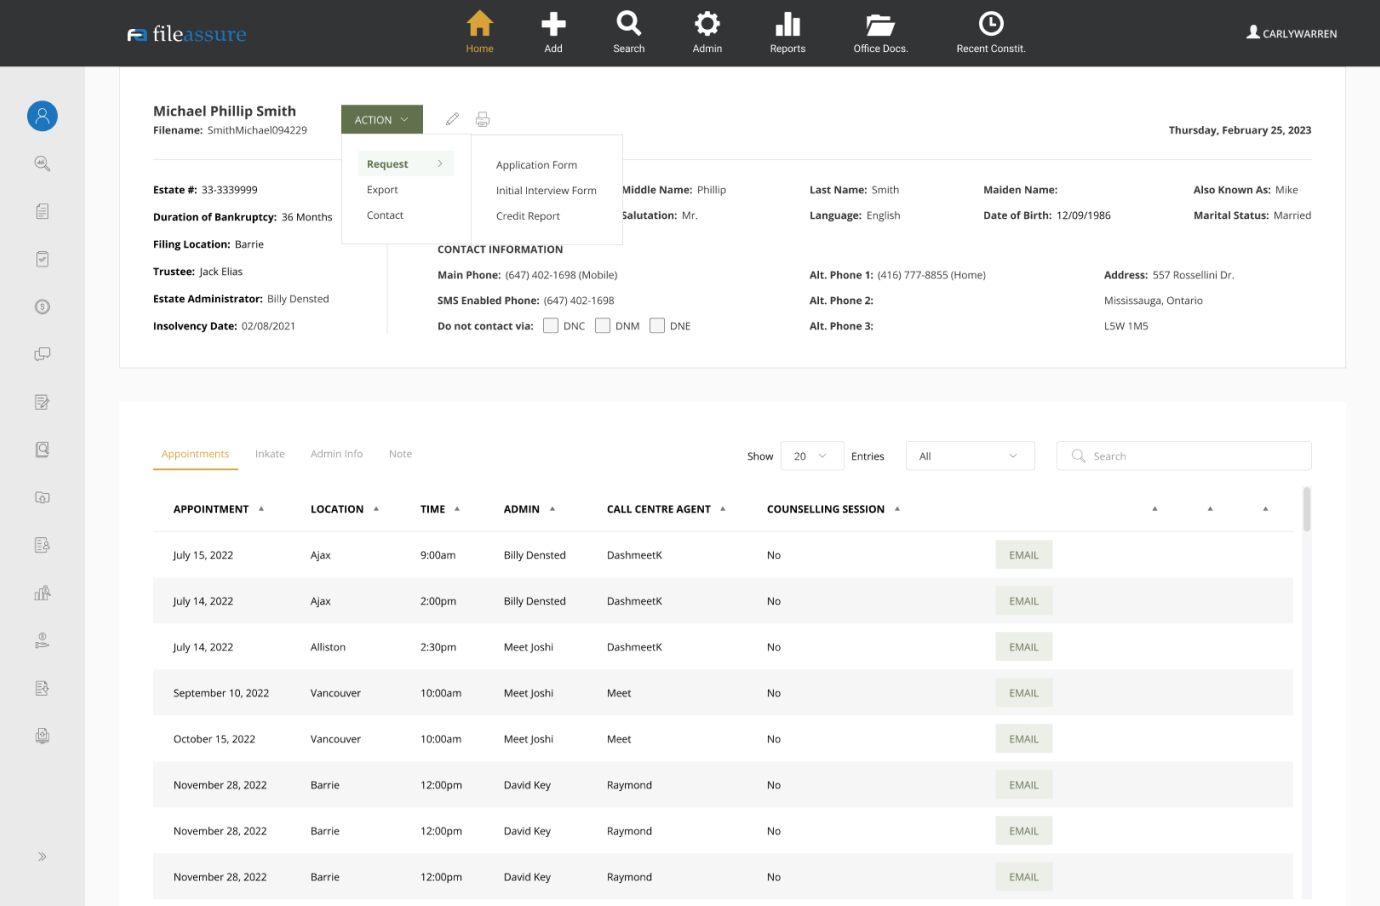Open the All filter dropdown
1380x906 pixels.
coord(969,456)
